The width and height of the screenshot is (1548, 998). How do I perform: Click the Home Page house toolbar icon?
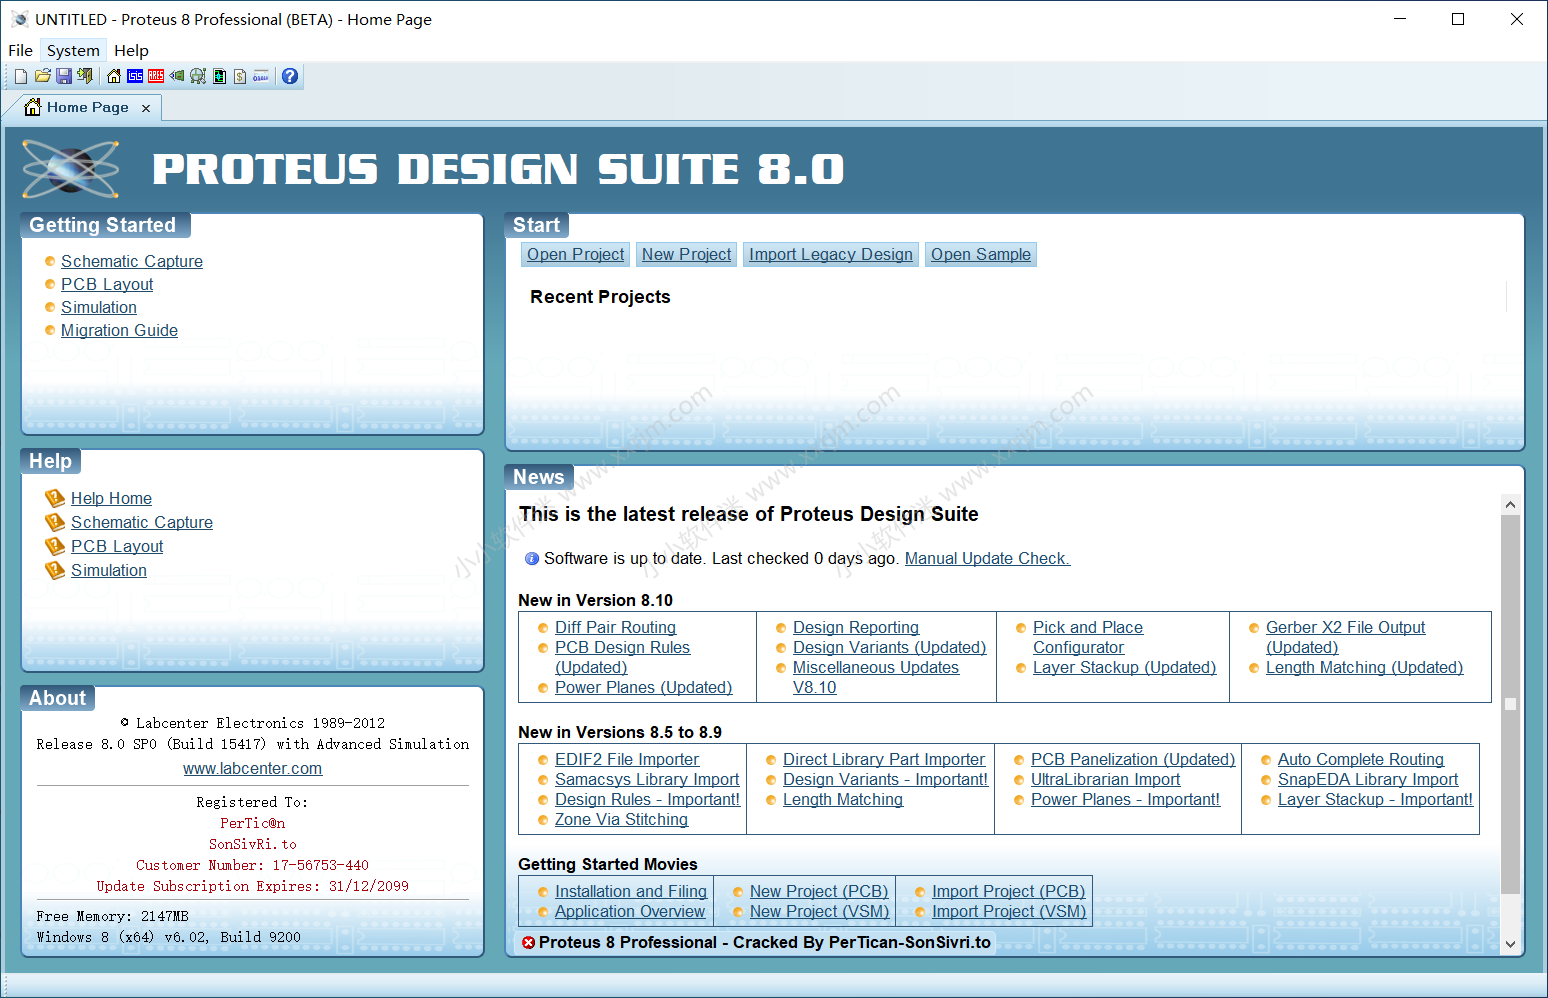pos(114,76)
